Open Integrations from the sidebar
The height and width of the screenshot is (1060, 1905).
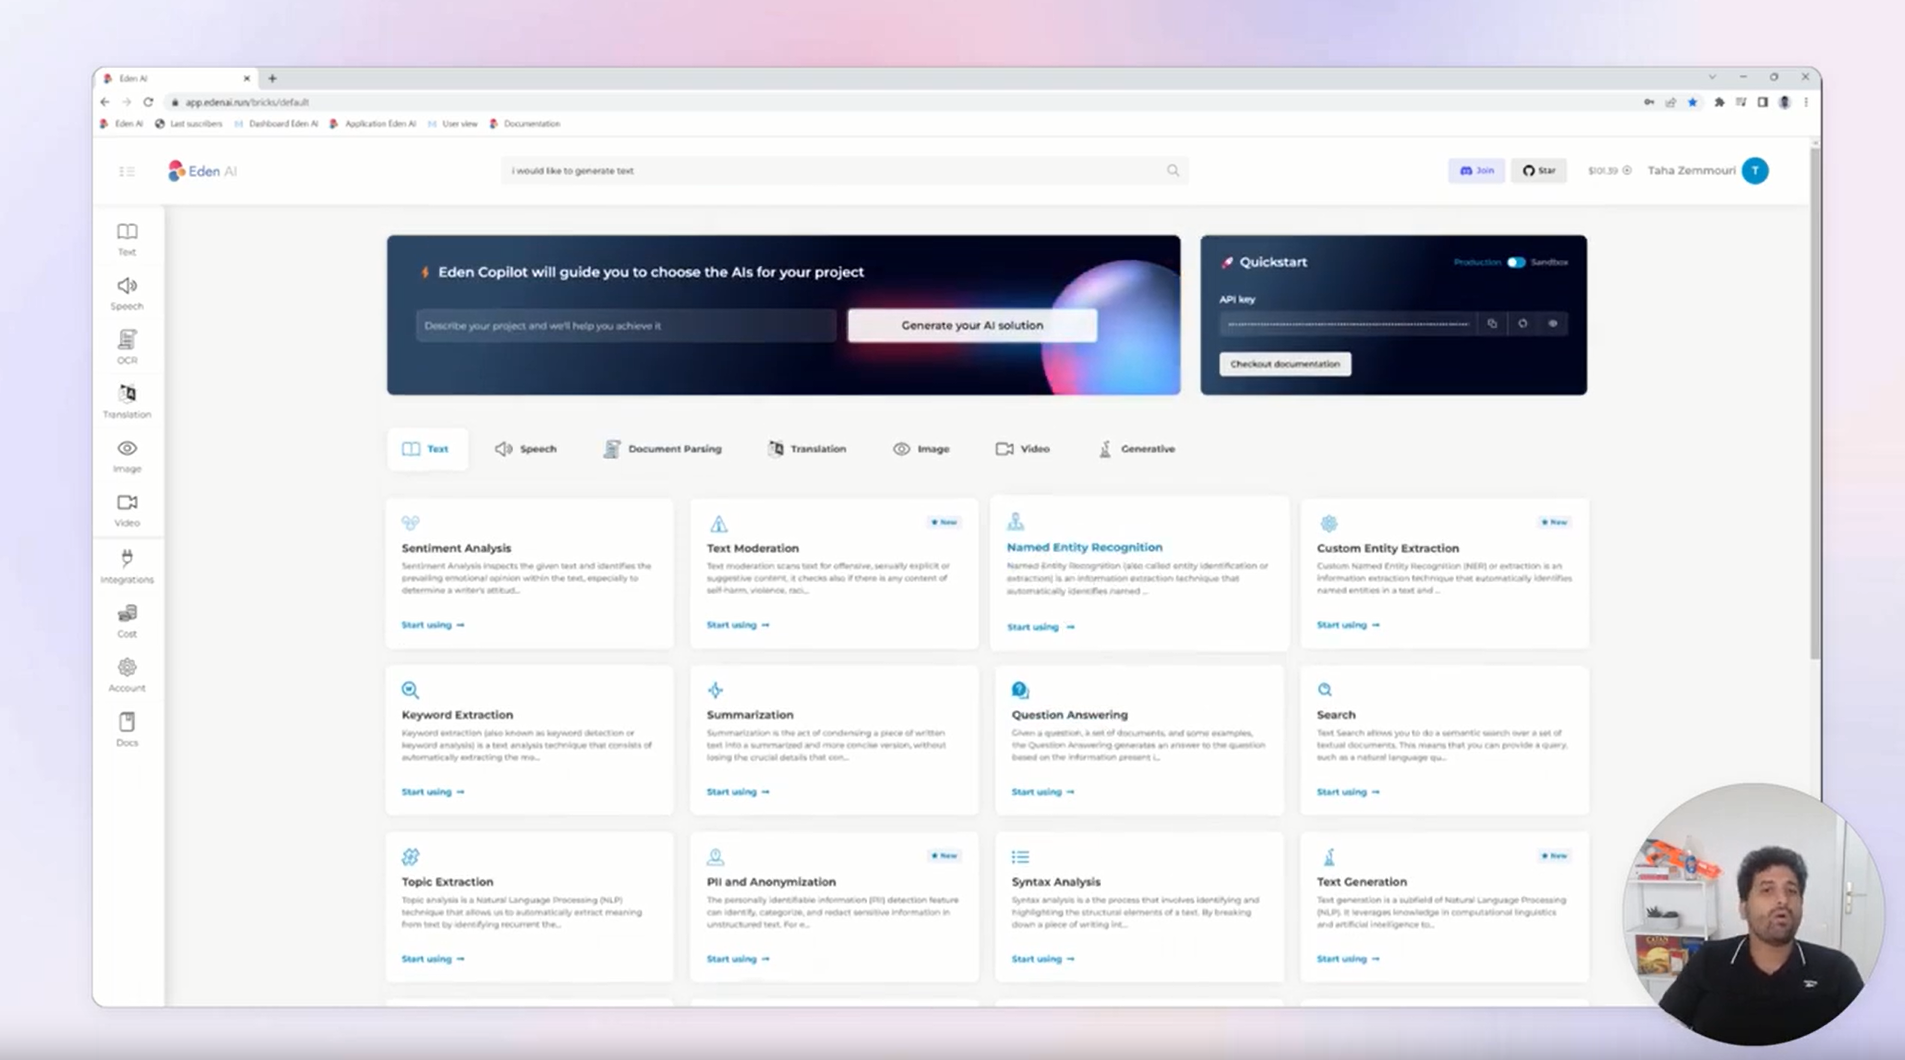point(127,566)
